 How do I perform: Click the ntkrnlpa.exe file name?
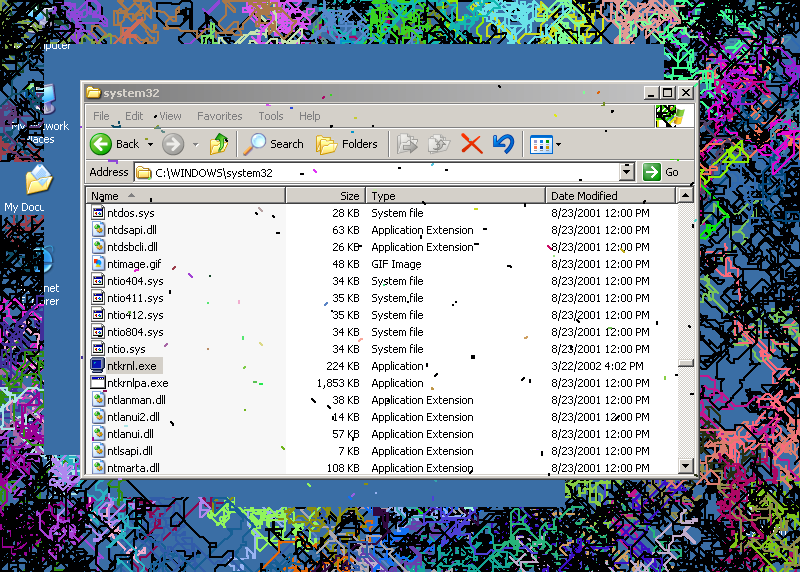tap(138, 383)
